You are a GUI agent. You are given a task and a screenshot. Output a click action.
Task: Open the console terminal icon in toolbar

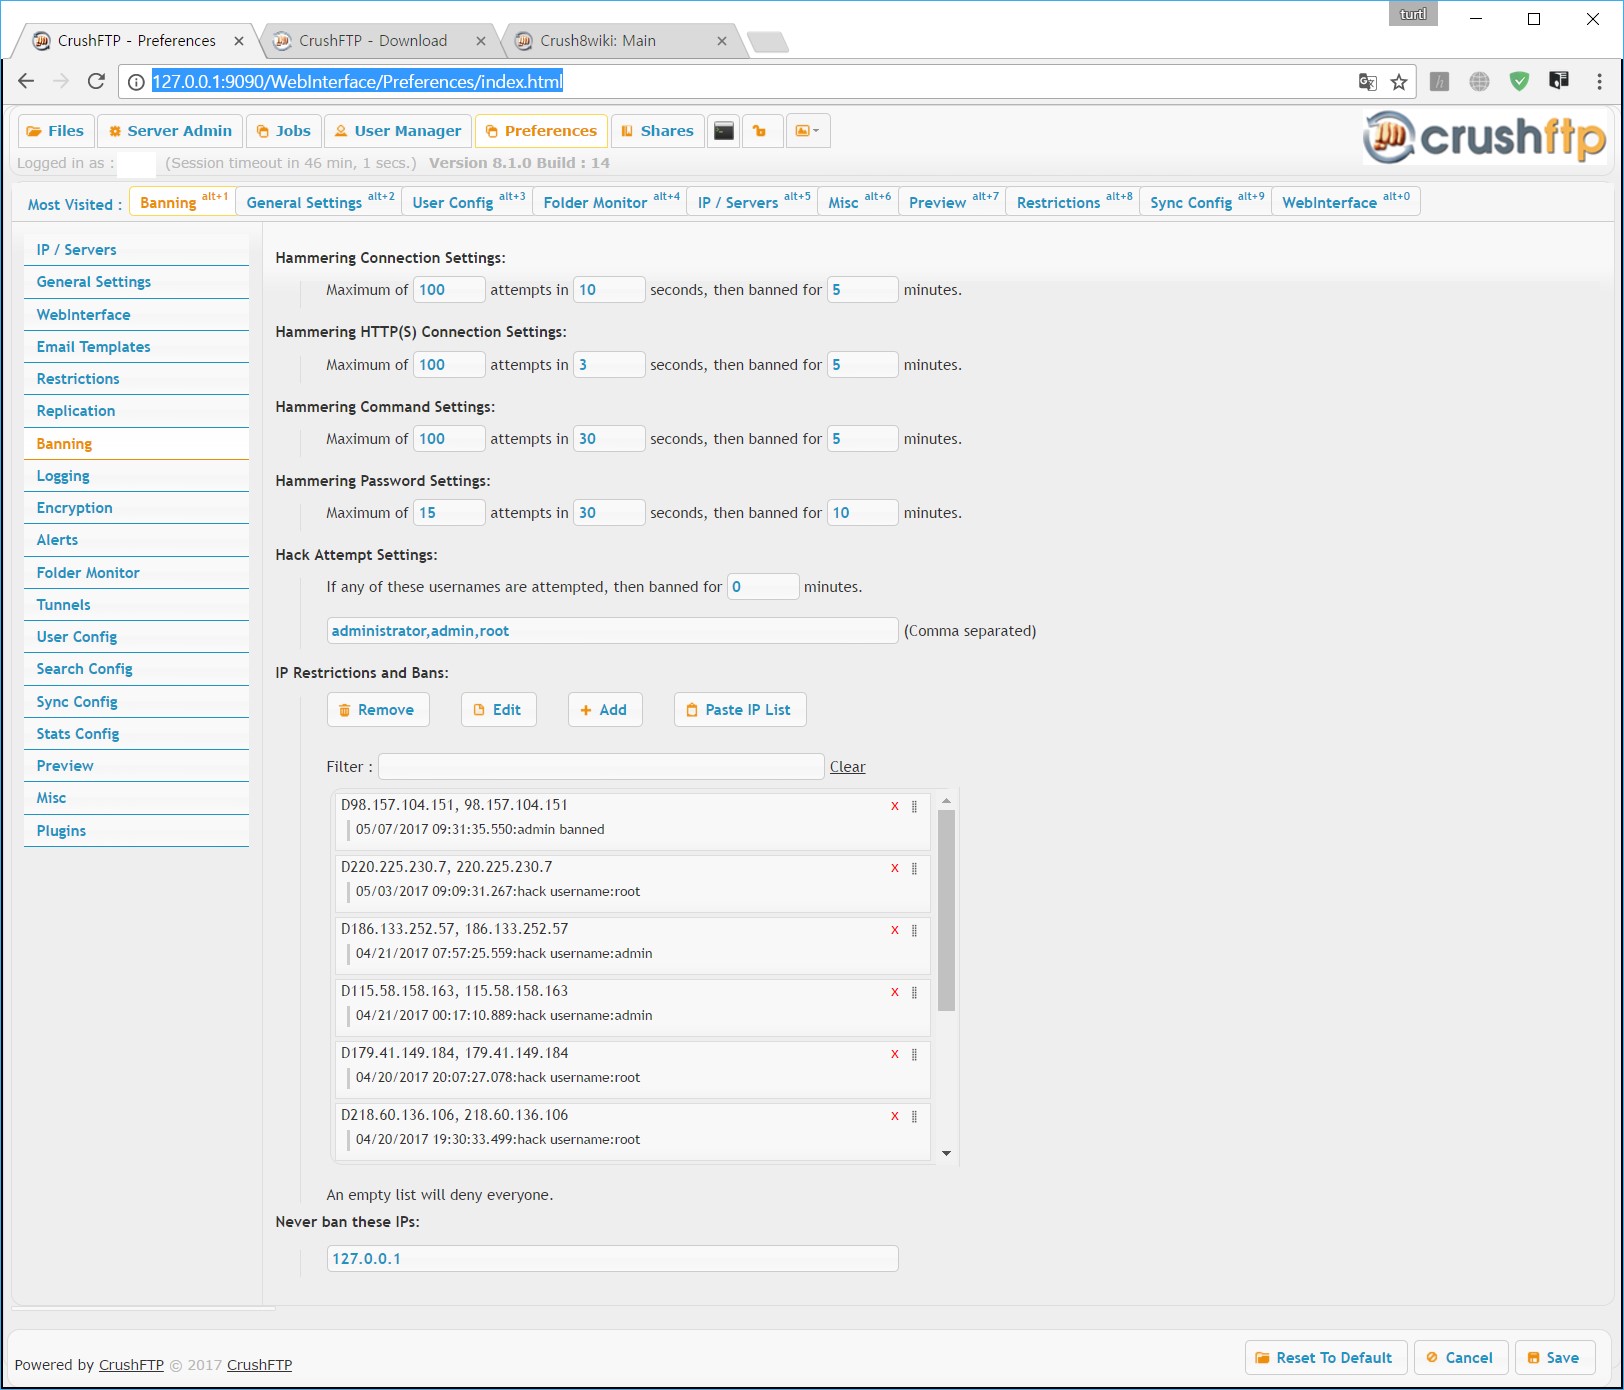[x=724, y=131]
